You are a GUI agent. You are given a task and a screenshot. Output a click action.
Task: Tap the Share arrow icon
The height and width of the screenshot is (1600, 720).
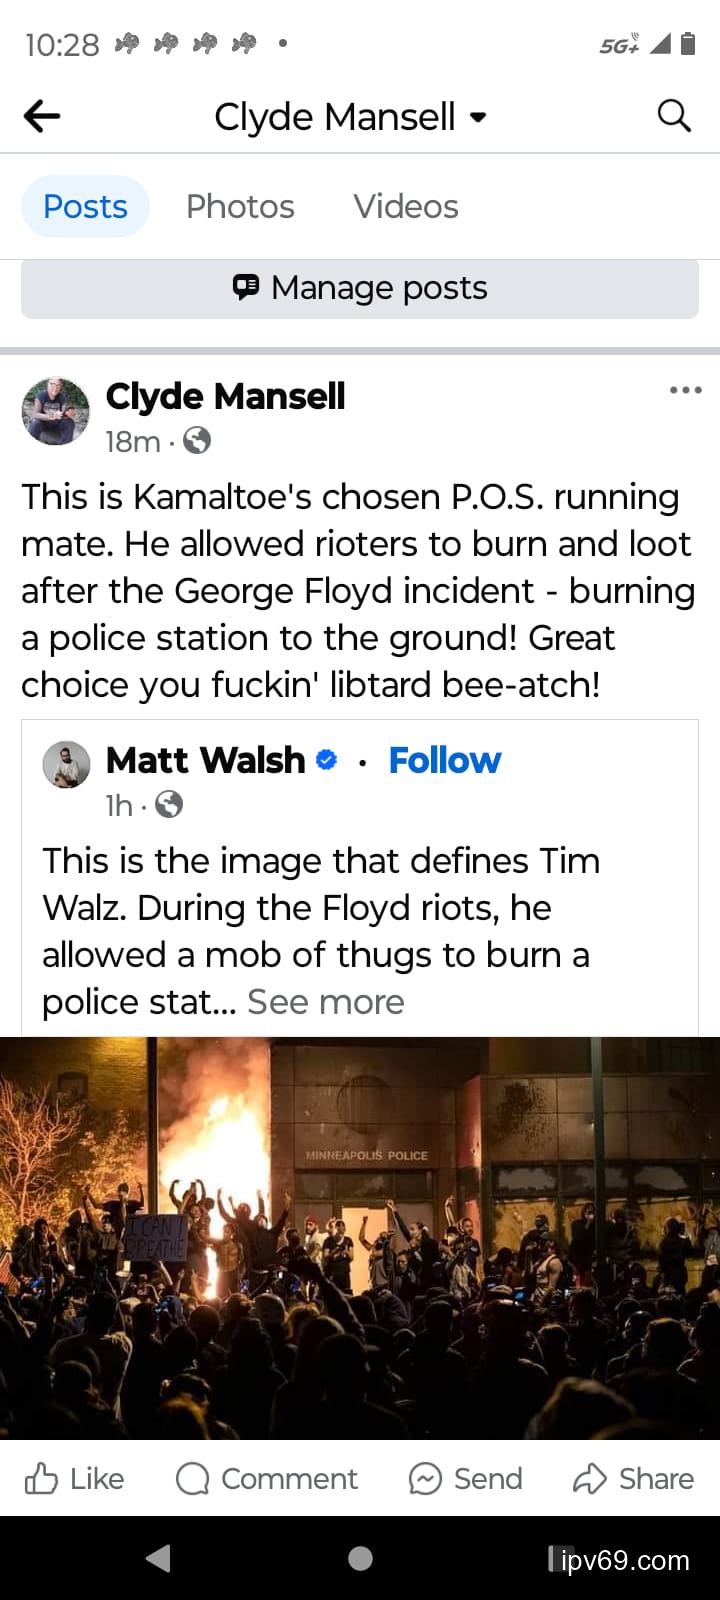pyautogui.click(x=590, y=1478)
